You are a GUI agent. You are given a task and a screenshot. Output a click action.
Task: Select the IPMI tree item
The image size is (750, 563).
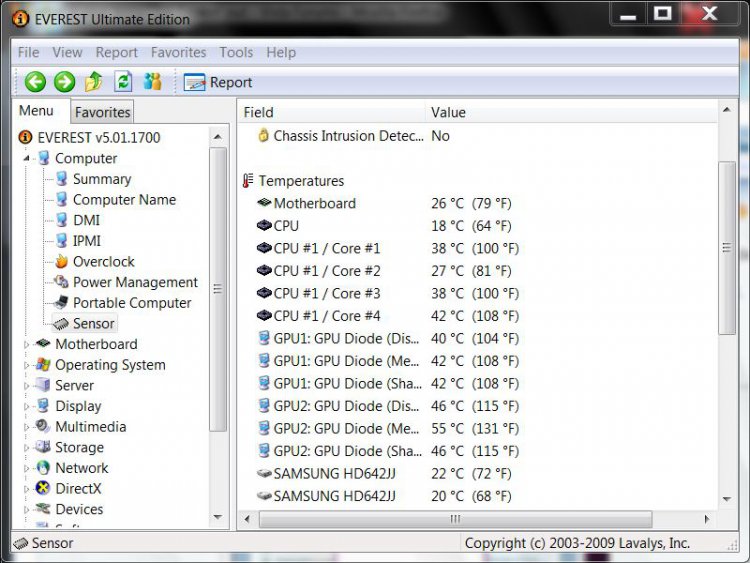tap(87, 241)
